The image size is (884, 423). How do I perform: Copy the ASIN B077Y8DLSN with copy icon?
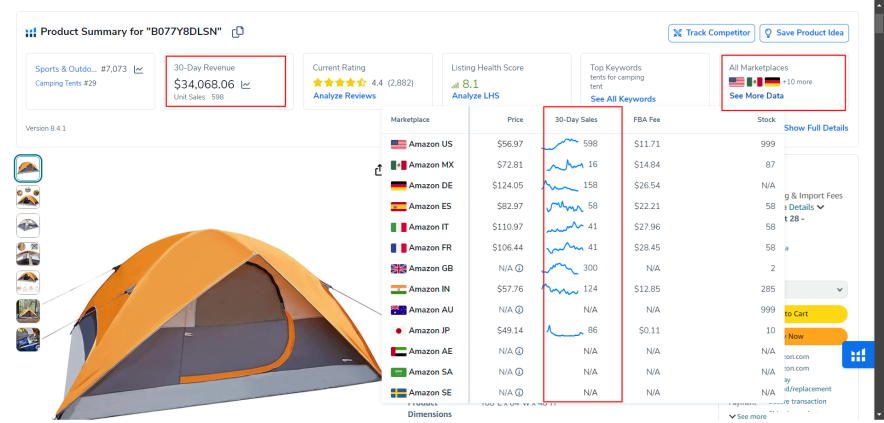click(238, 32)
